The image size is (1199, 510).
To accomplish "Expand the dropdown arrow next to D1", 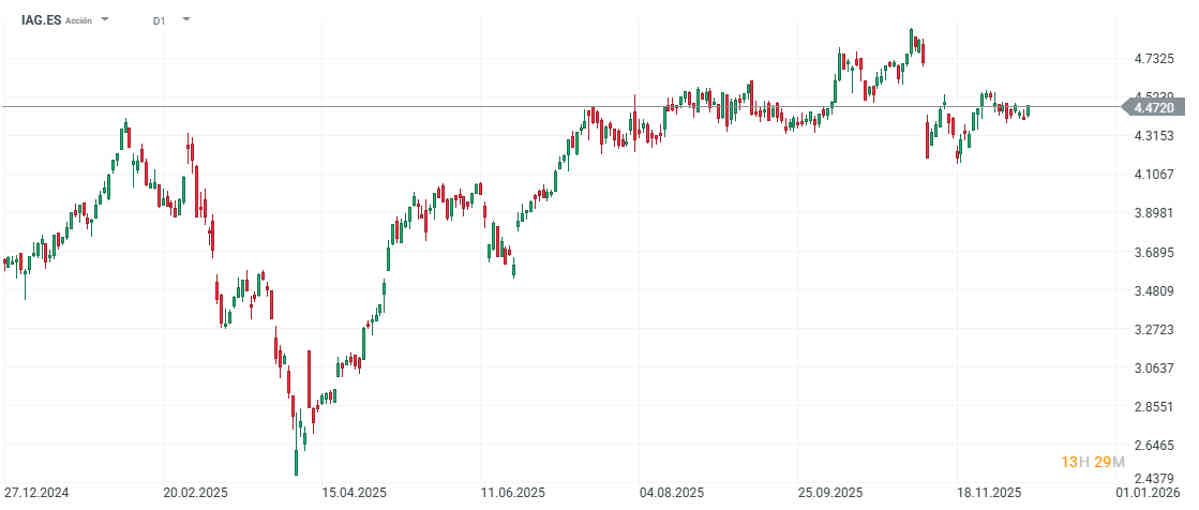I will point(186,20).
